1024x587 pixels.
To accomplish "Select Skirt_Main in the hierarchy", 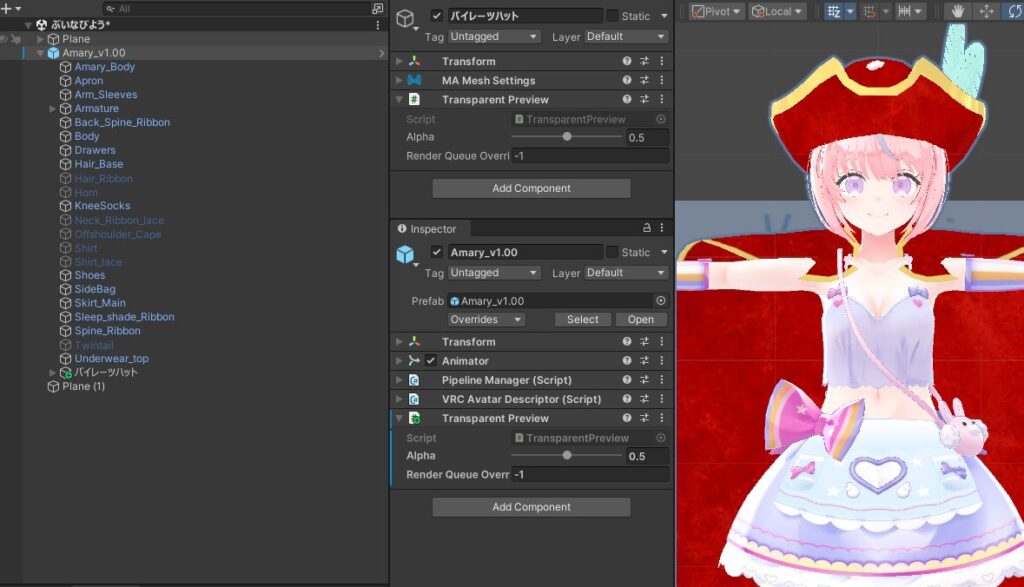I will pos(100,303).
